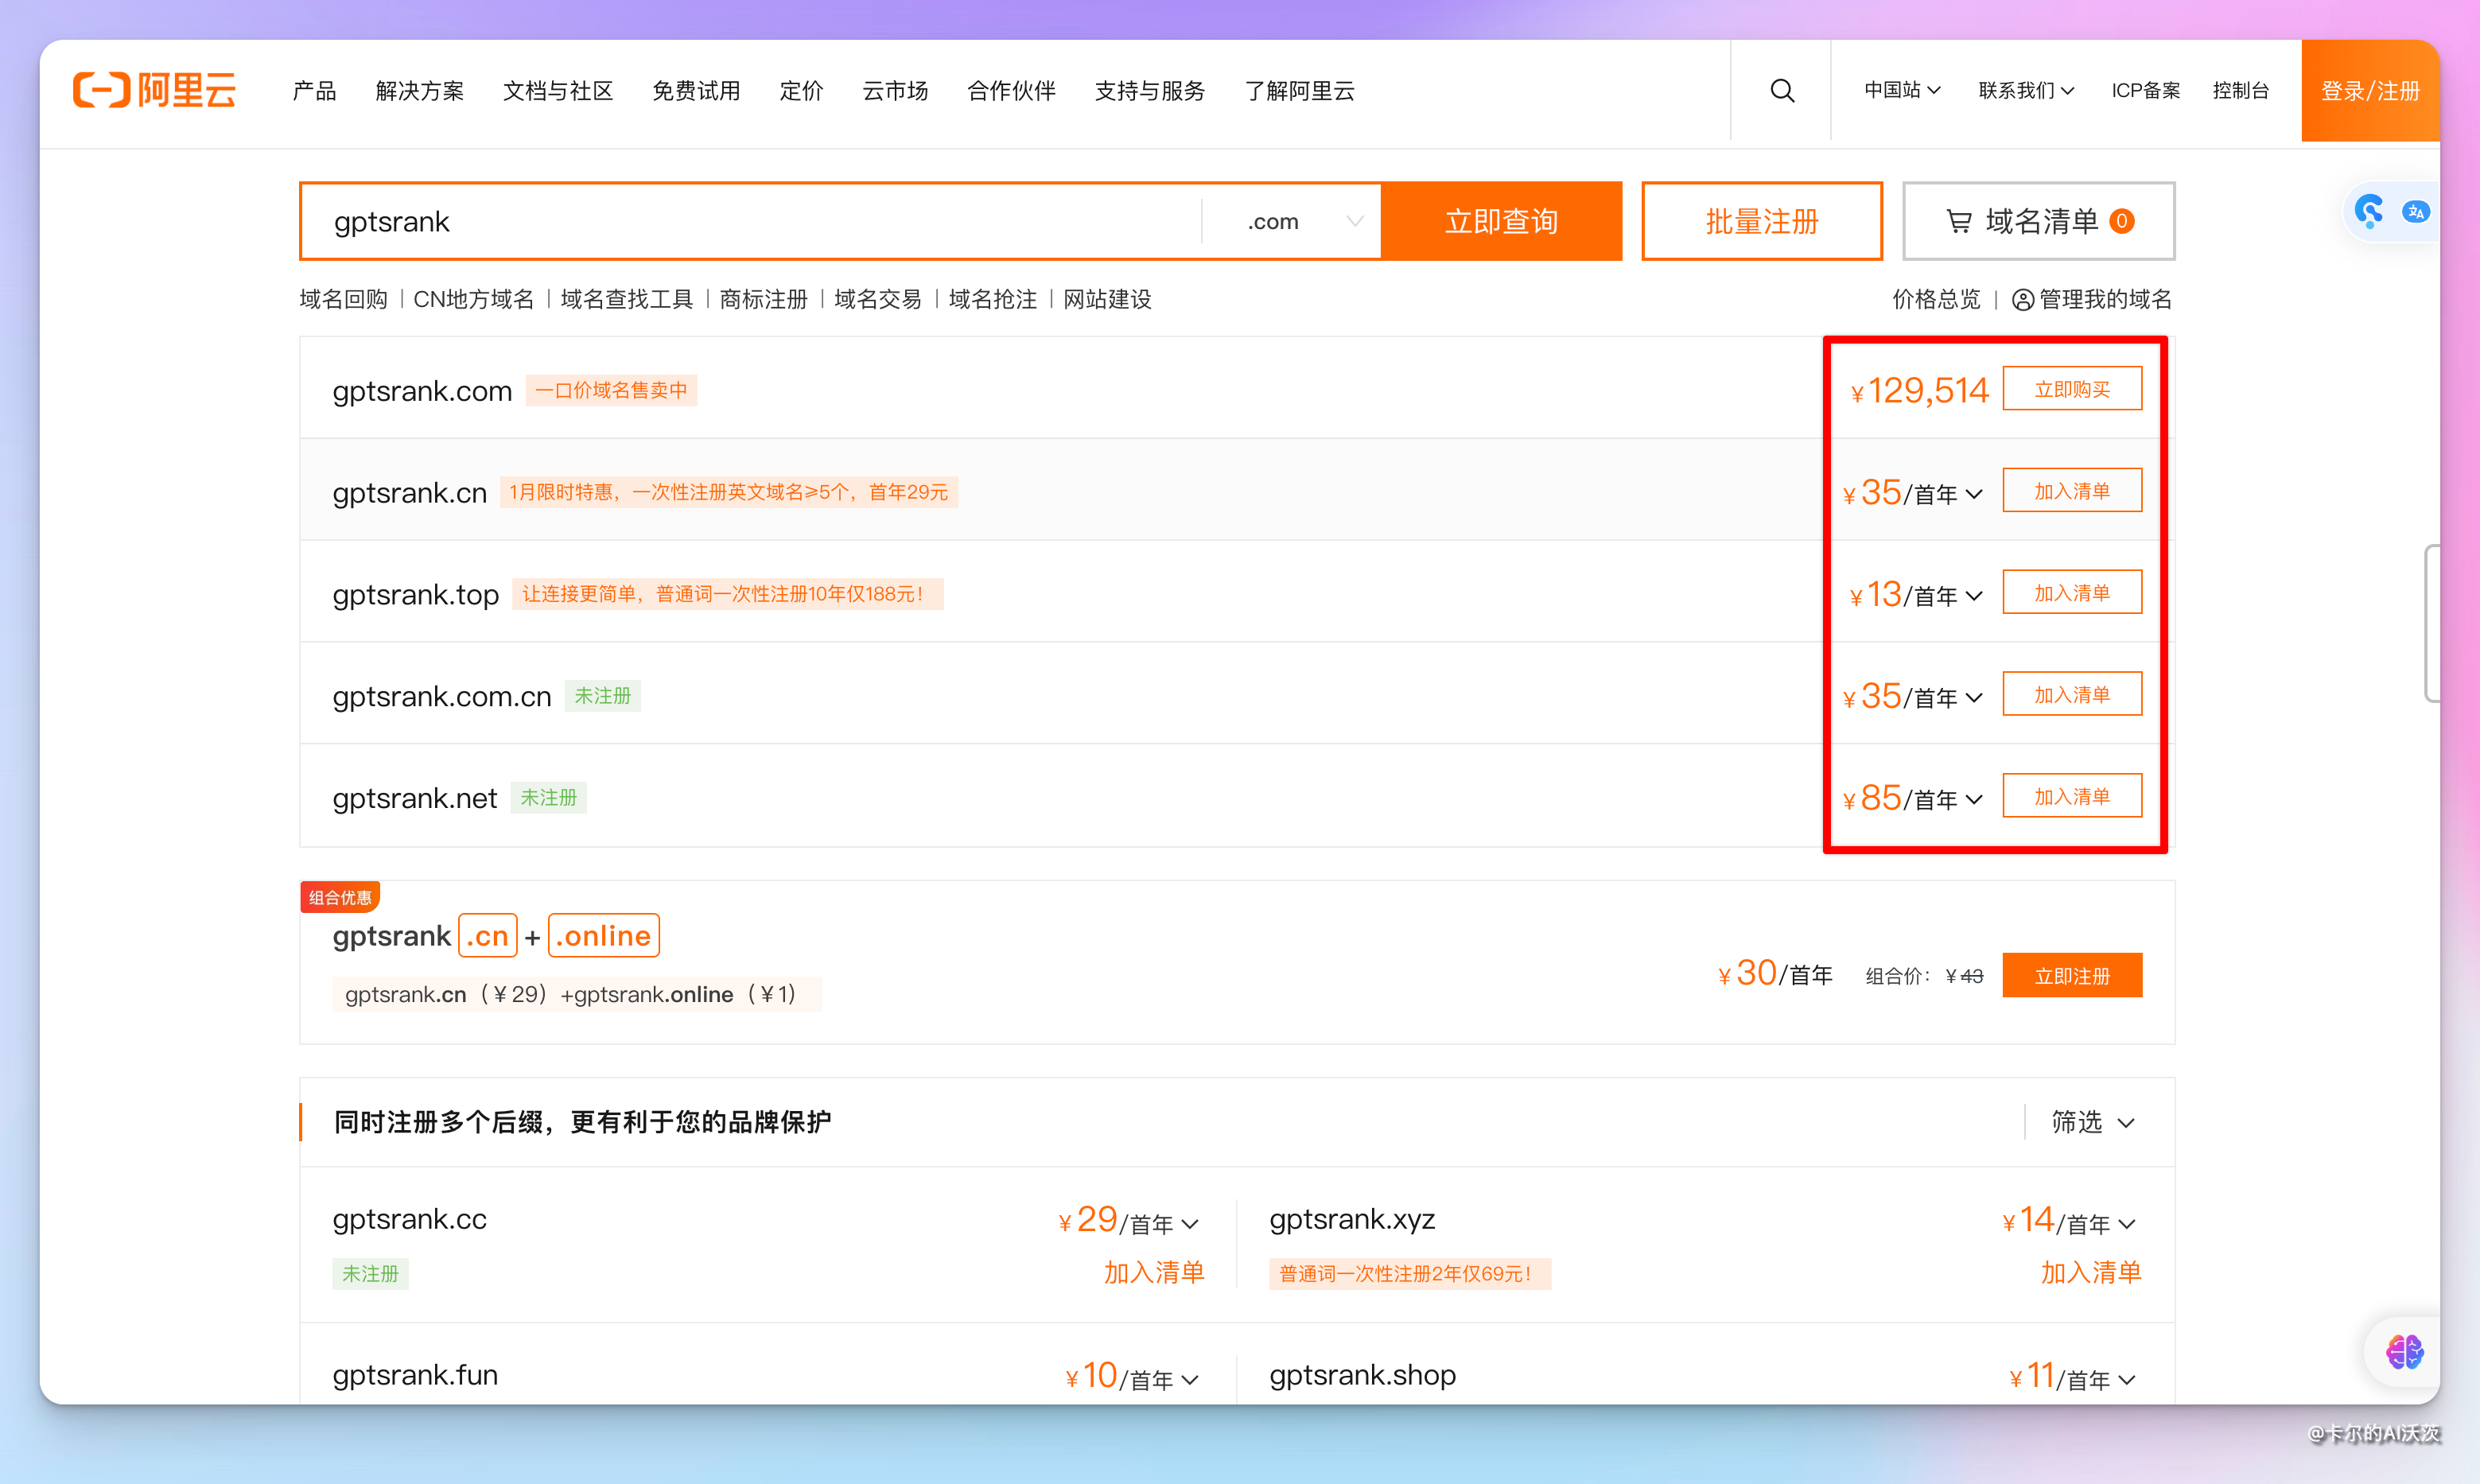Open the 支持与服务 menu
Screen dimensions: 2480x1484
pyautogui.click(x=1150, y=91)
